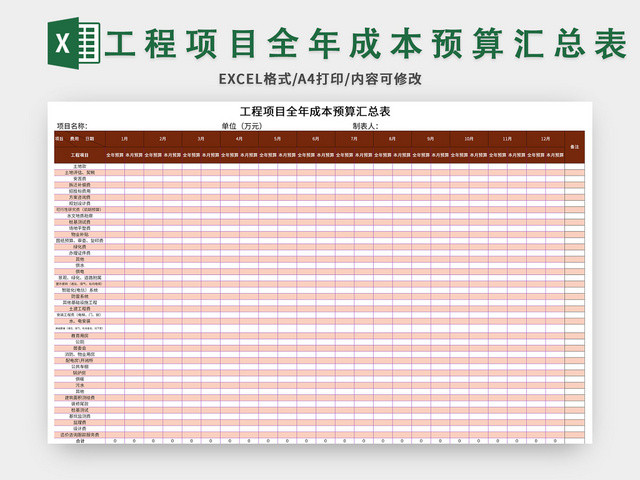The width and height of the screenshot is (640, 480).
Task: Select the 公共车棚 row label
Action: coord(80,367)
